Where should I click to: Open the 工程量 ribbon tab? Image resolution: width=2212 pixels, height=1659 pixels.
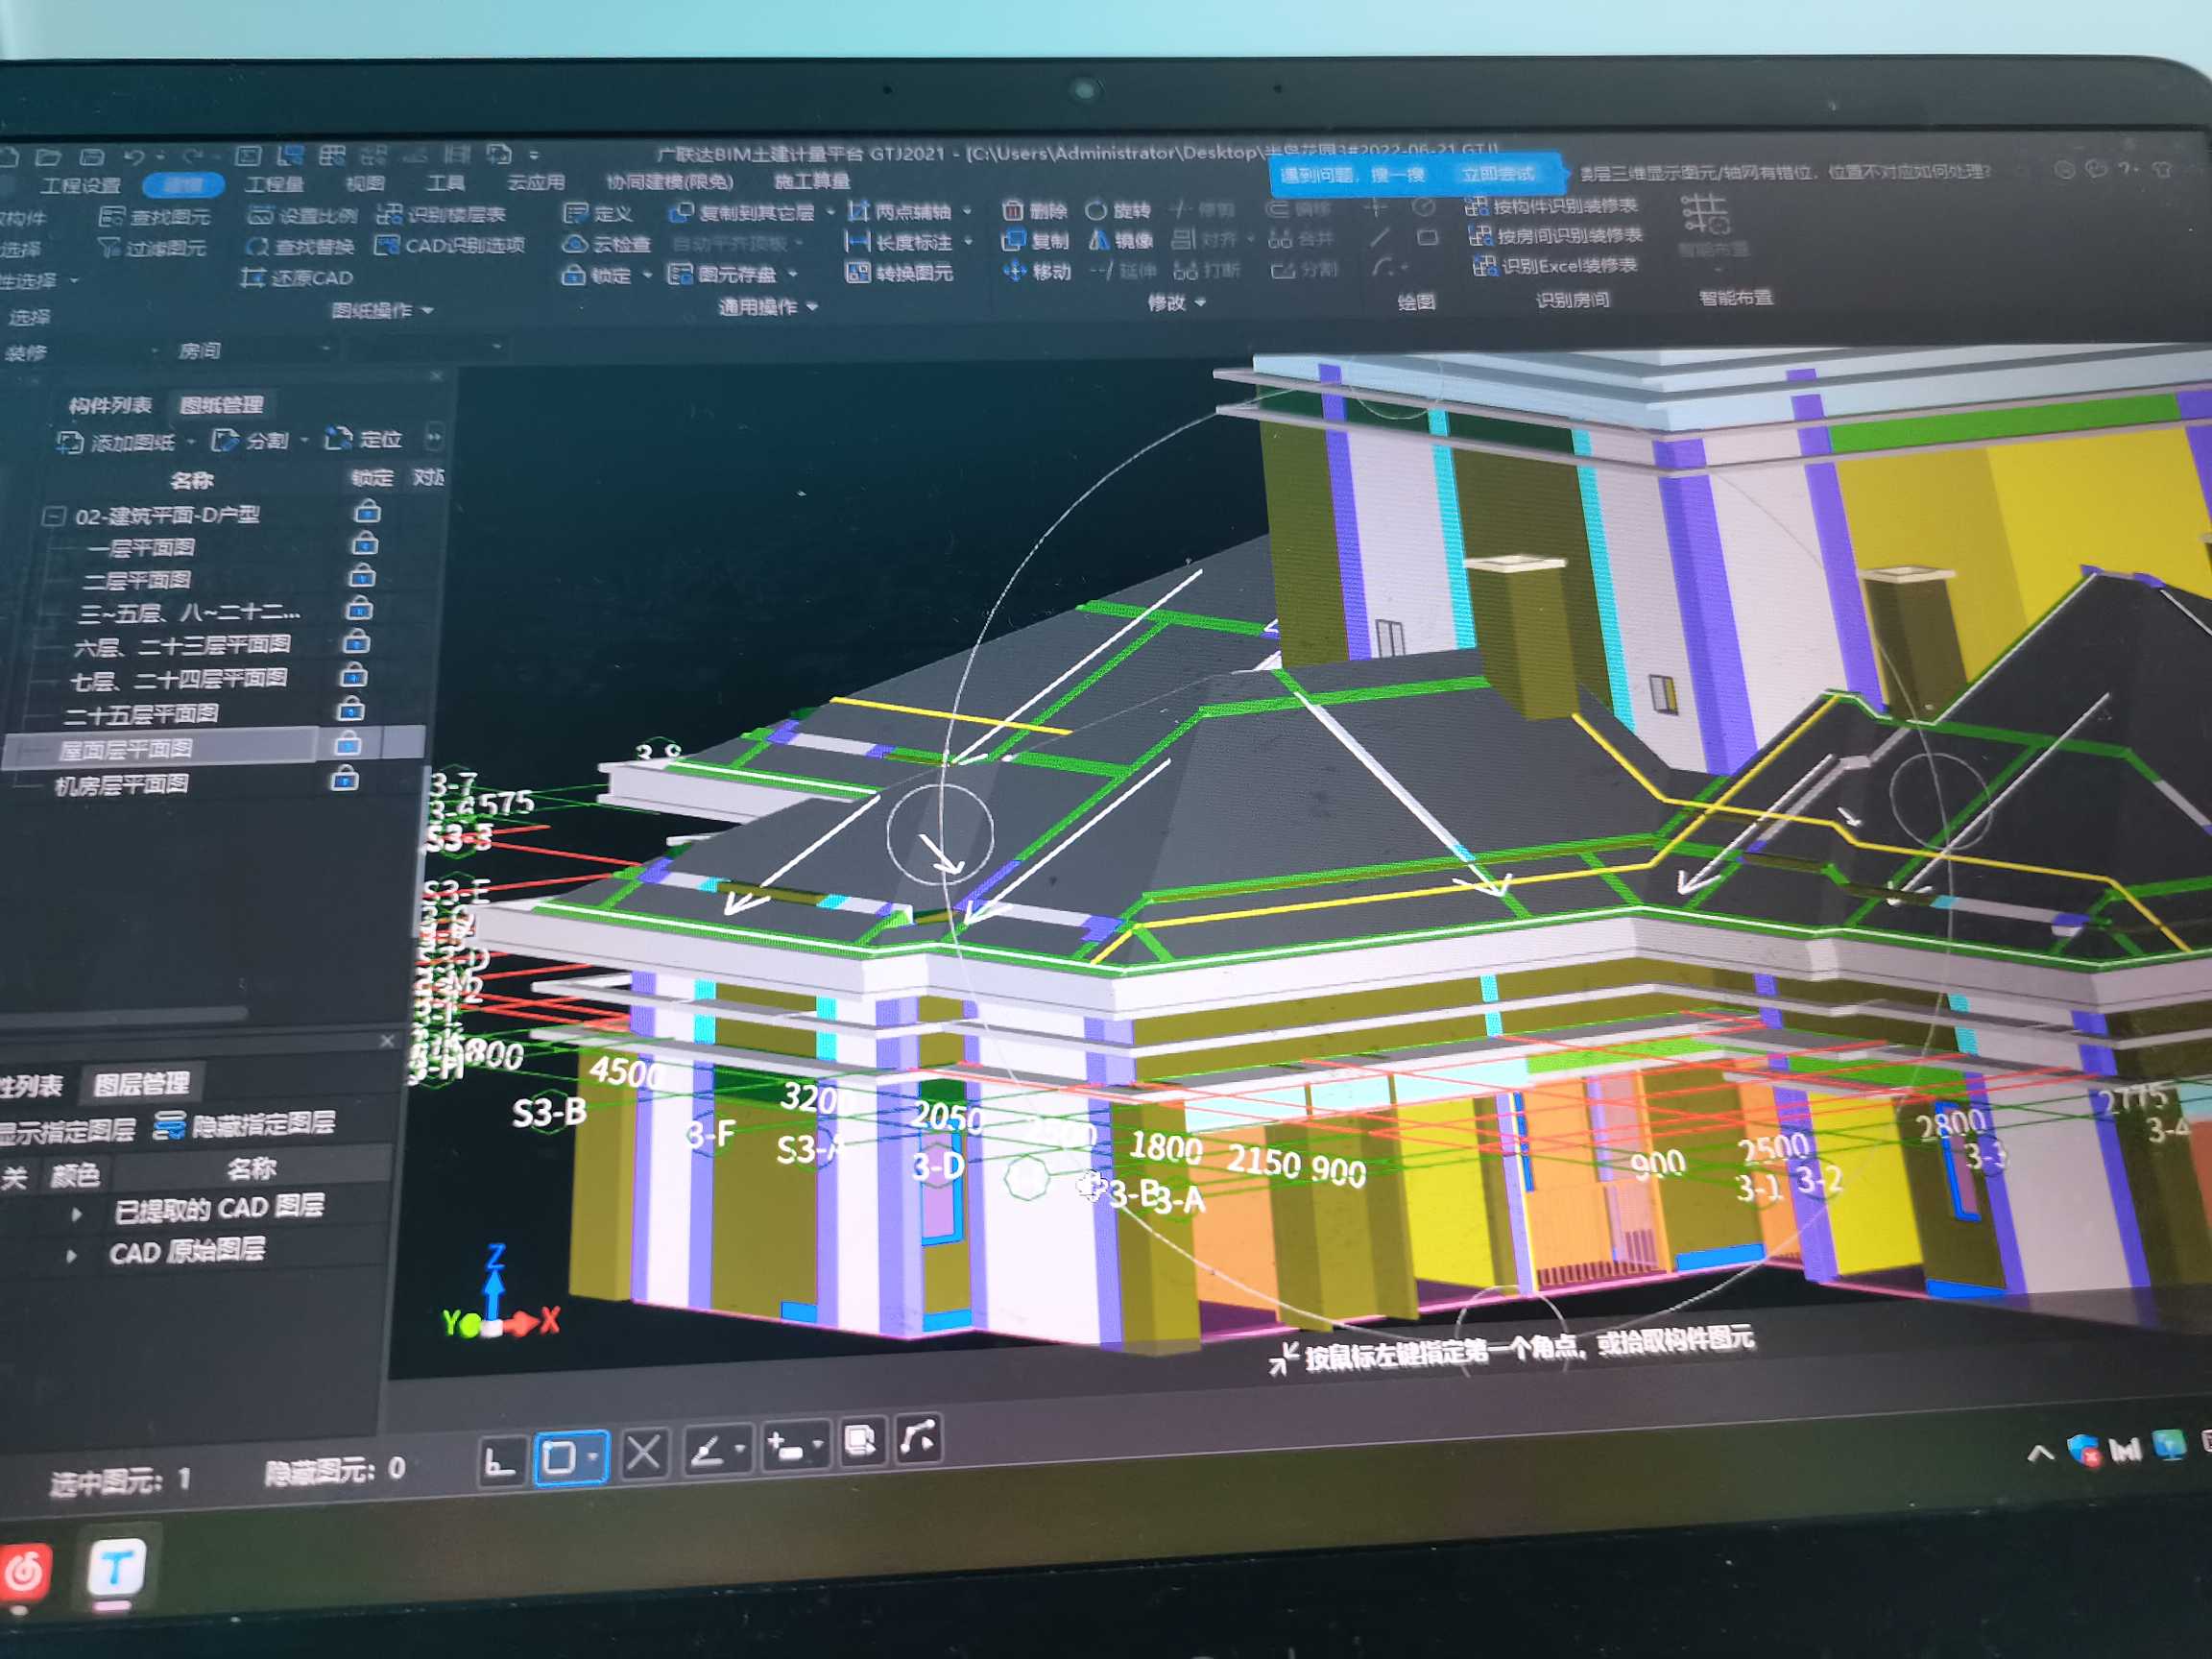pyautogui.click(x=274, y=184)
